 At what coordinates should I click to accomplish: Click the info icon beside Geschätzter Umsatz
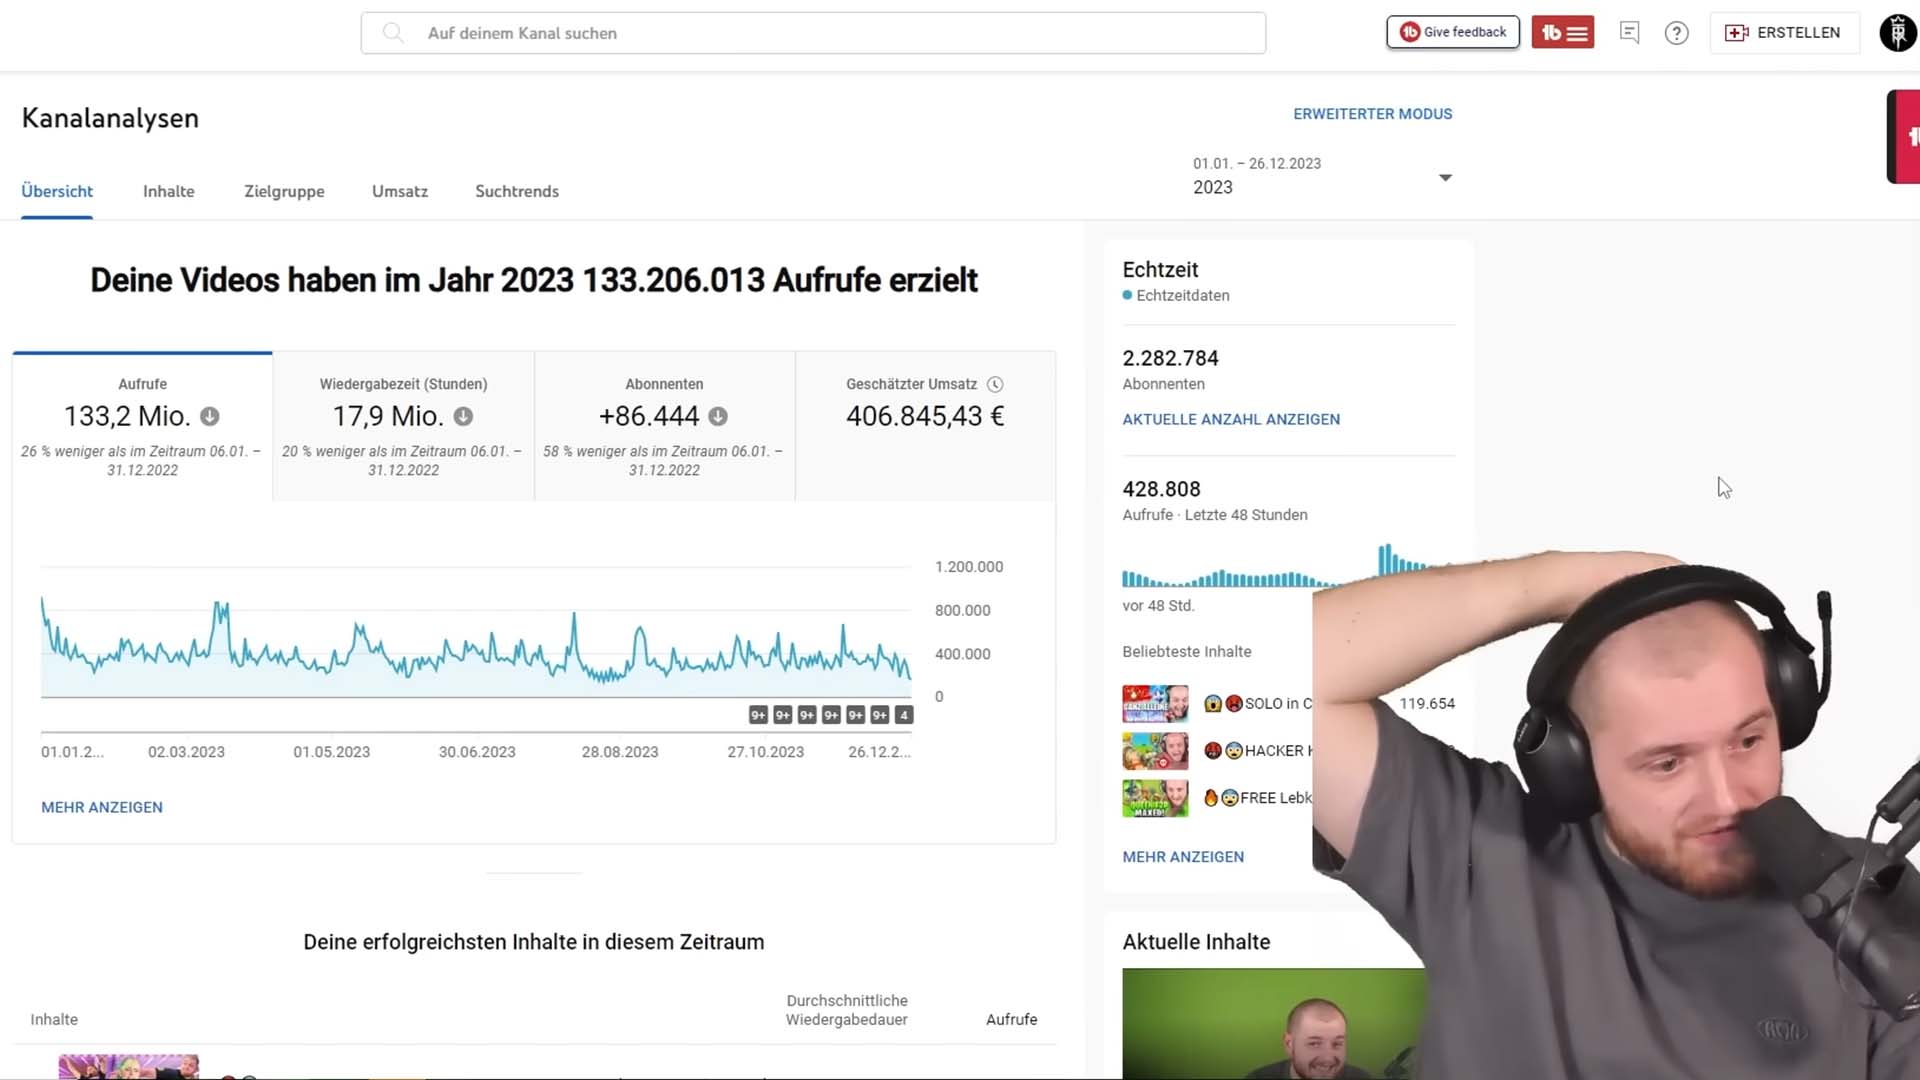[x=996, y=383]
